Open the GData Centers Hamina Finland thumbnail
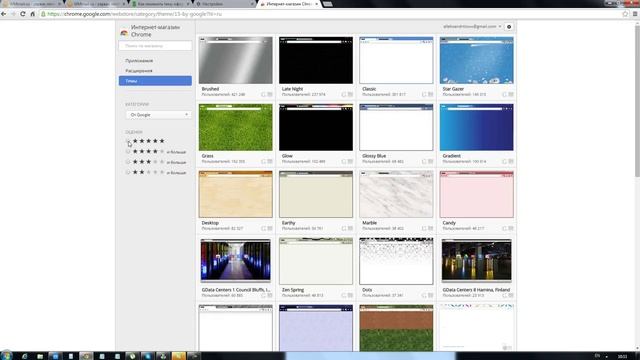This screenshot has width=640, height=360. pyautogui.click(x=476, y=261)
